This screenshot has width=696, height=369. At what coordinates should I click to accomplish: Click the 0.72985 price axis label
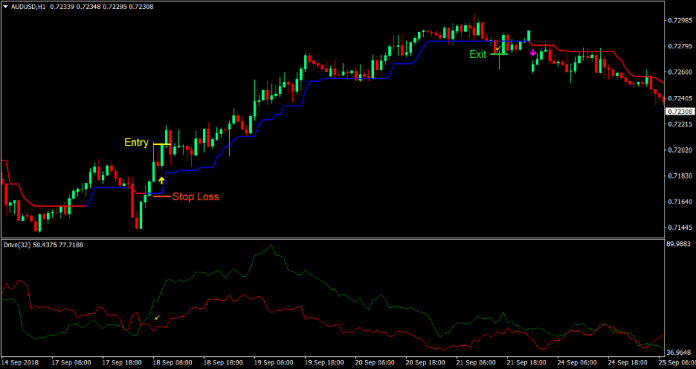click(x=680, y=20)
